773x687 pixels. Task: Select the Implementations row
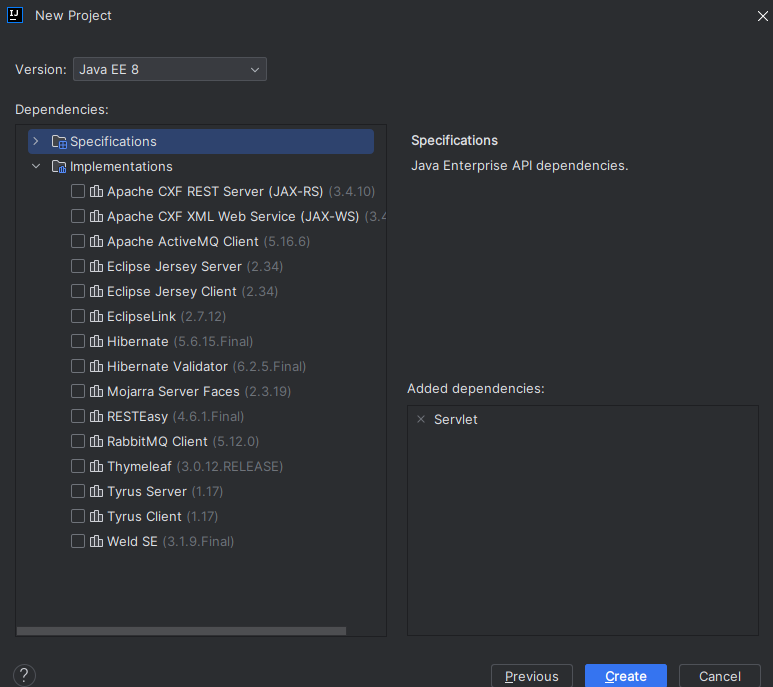tap(201, 167)
